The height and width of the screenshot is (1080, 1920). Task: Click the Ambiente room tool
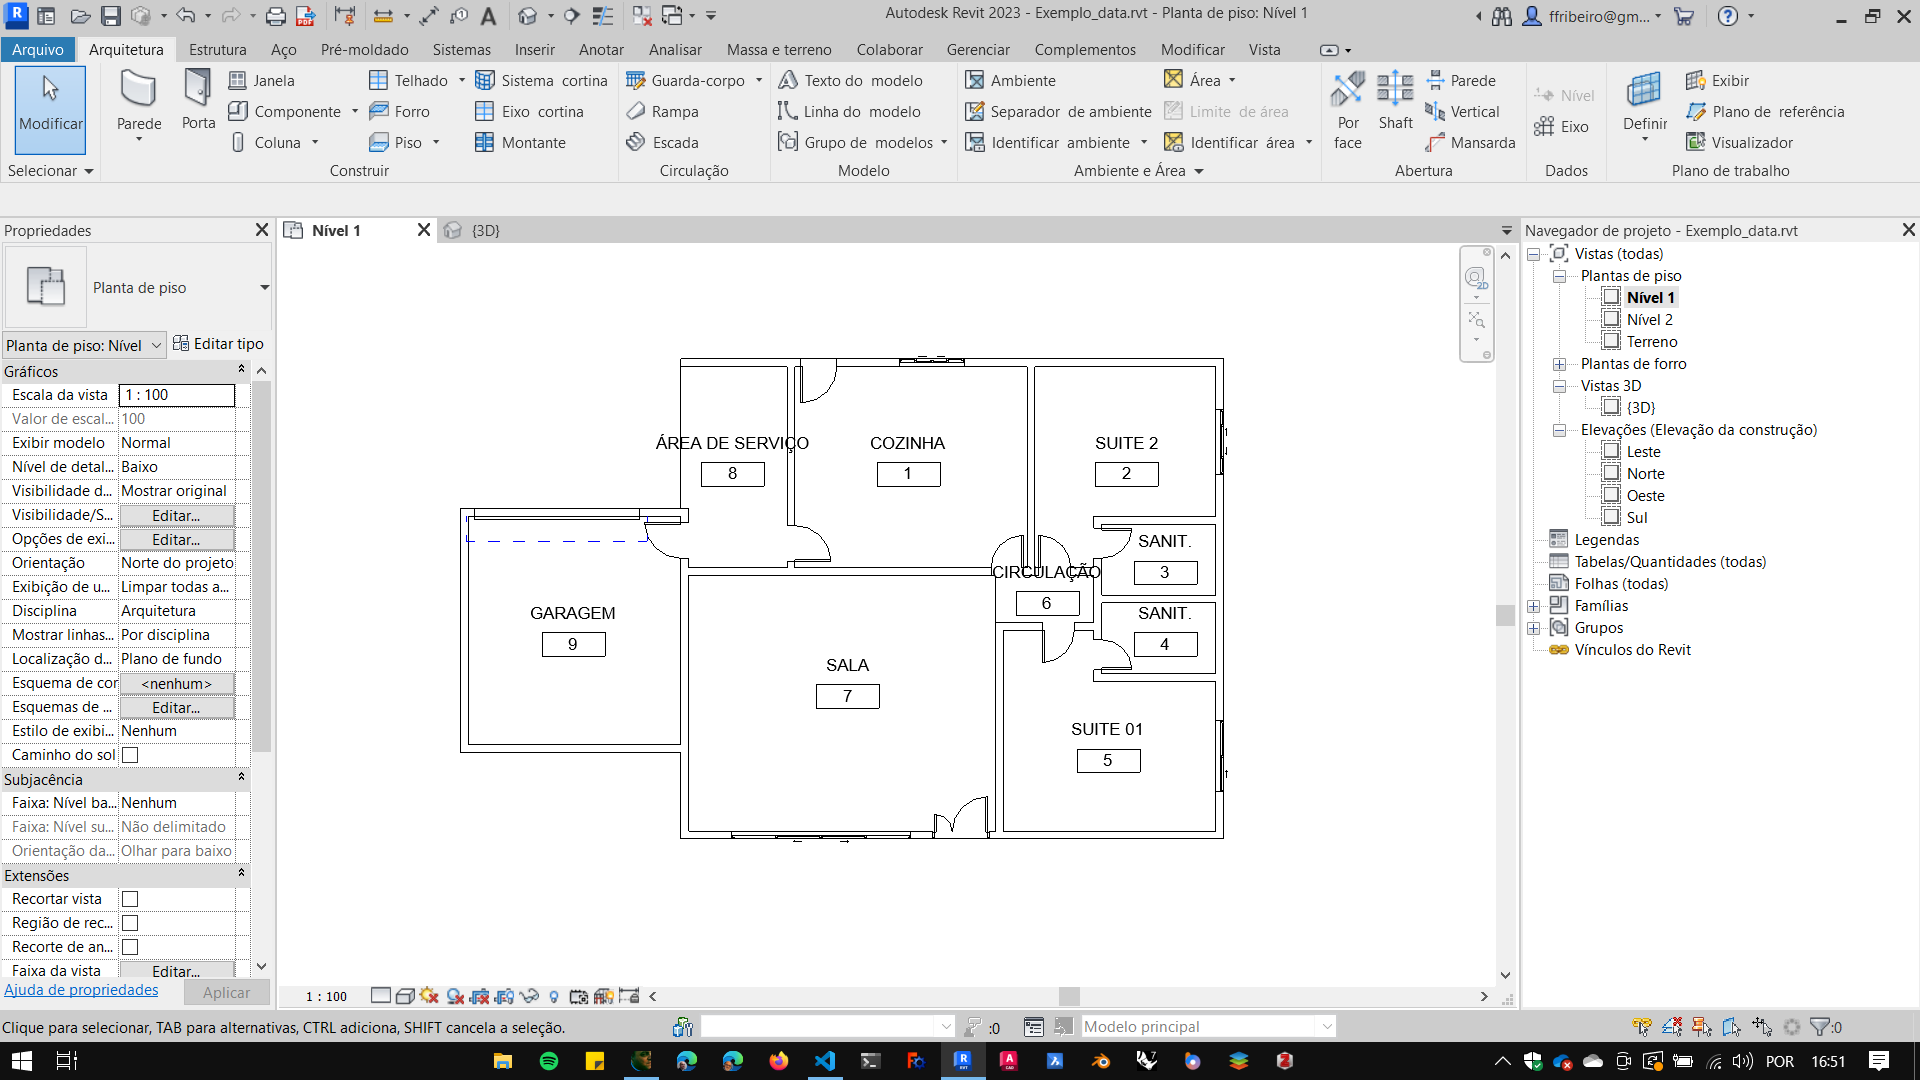click(x=1010, y=80)
